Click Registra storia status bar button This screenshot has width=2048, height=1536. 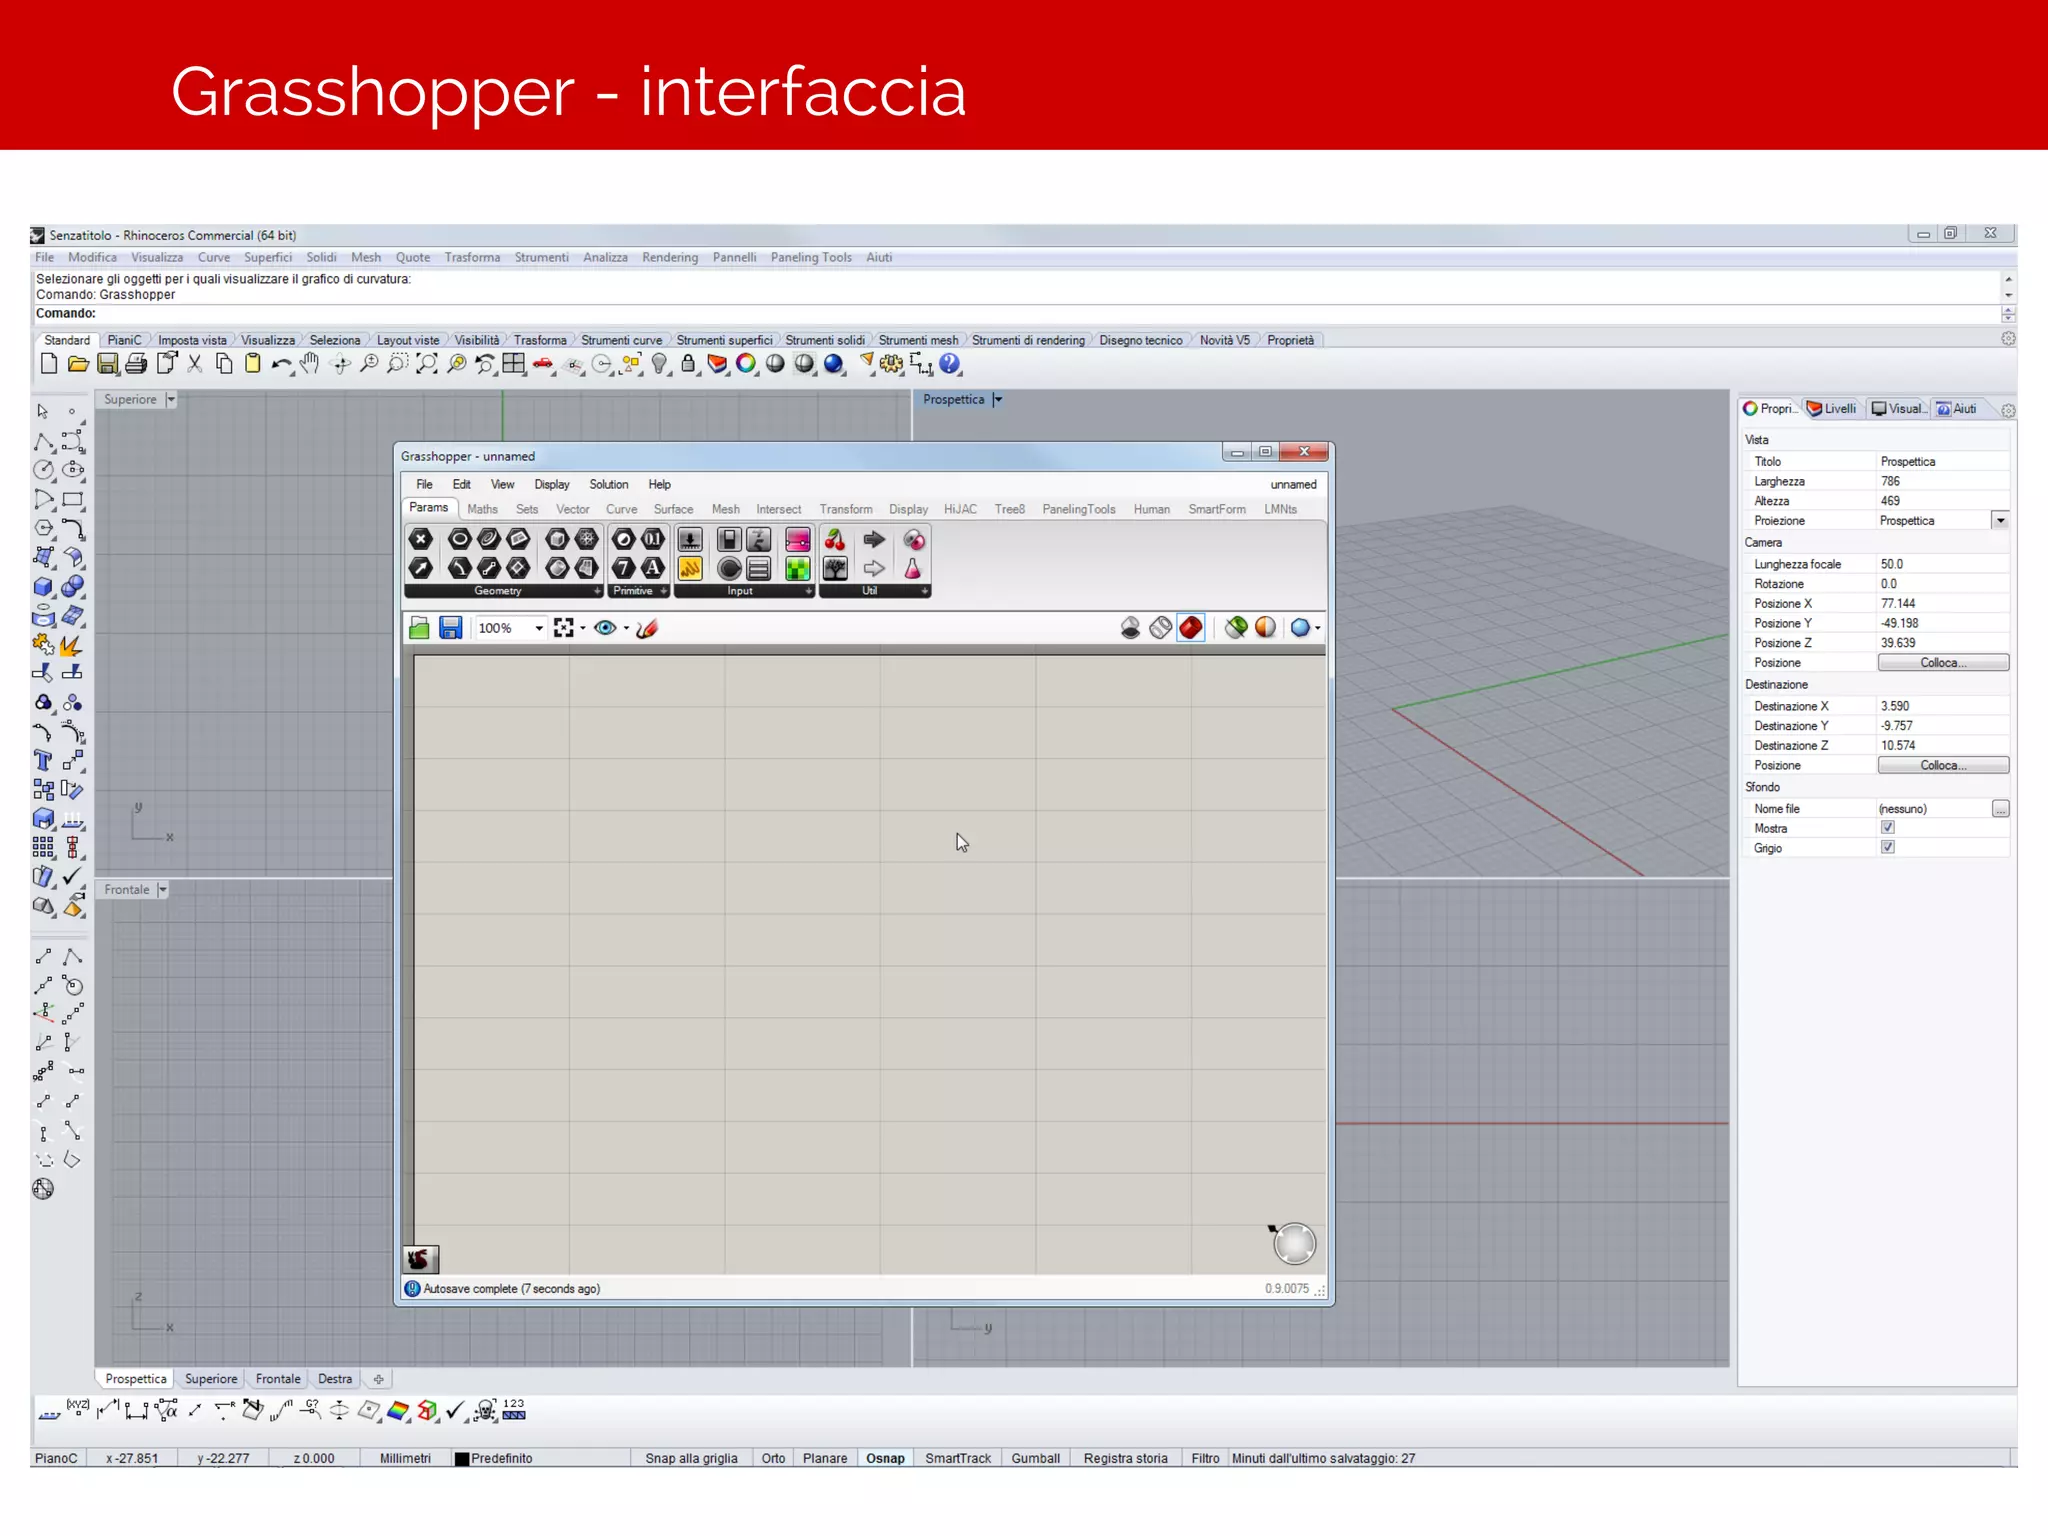[1125, 1458]
